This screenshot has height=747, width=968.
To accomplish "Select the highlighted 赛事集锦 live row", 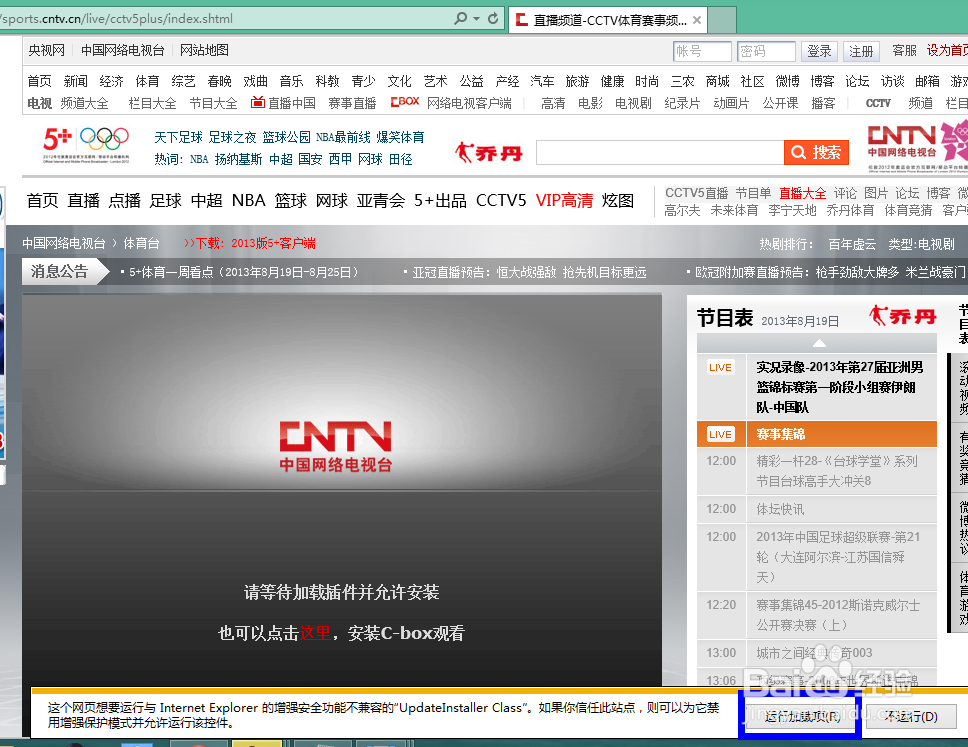I will (x=817, y=434).
